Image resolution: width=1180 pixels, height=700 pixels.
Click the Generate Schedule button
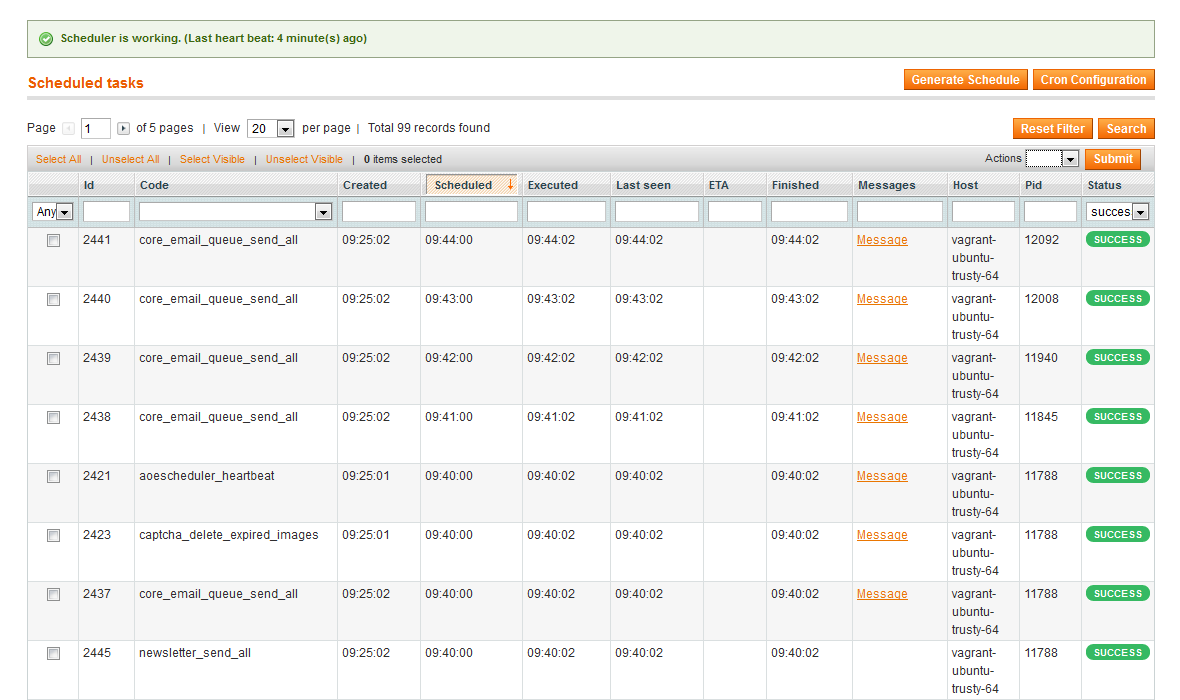965,80
